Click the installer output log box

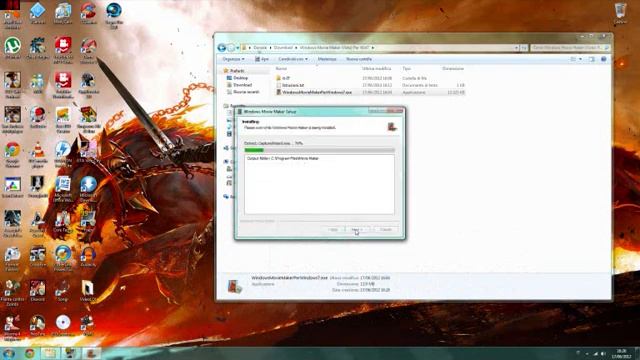tap(319, 184)
